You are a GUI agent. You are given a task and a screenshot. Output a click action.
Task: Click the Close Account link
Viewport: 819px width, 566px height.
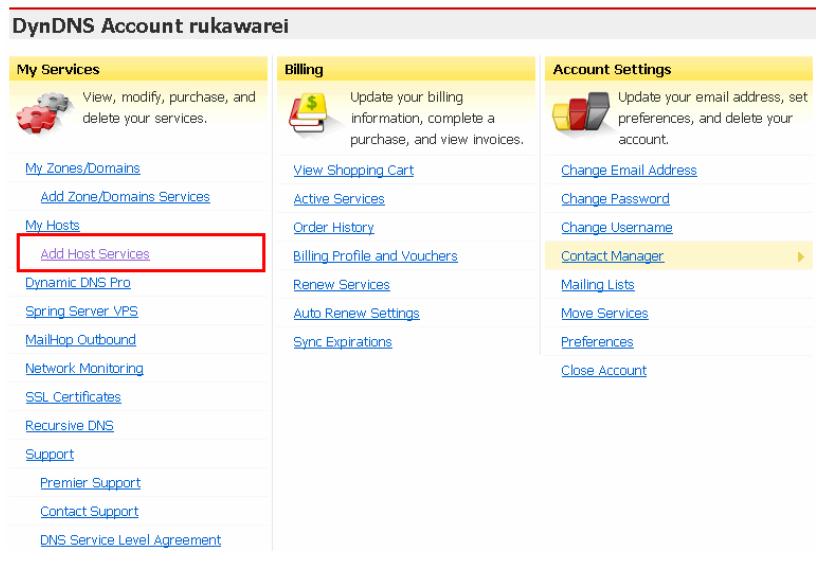604,371
